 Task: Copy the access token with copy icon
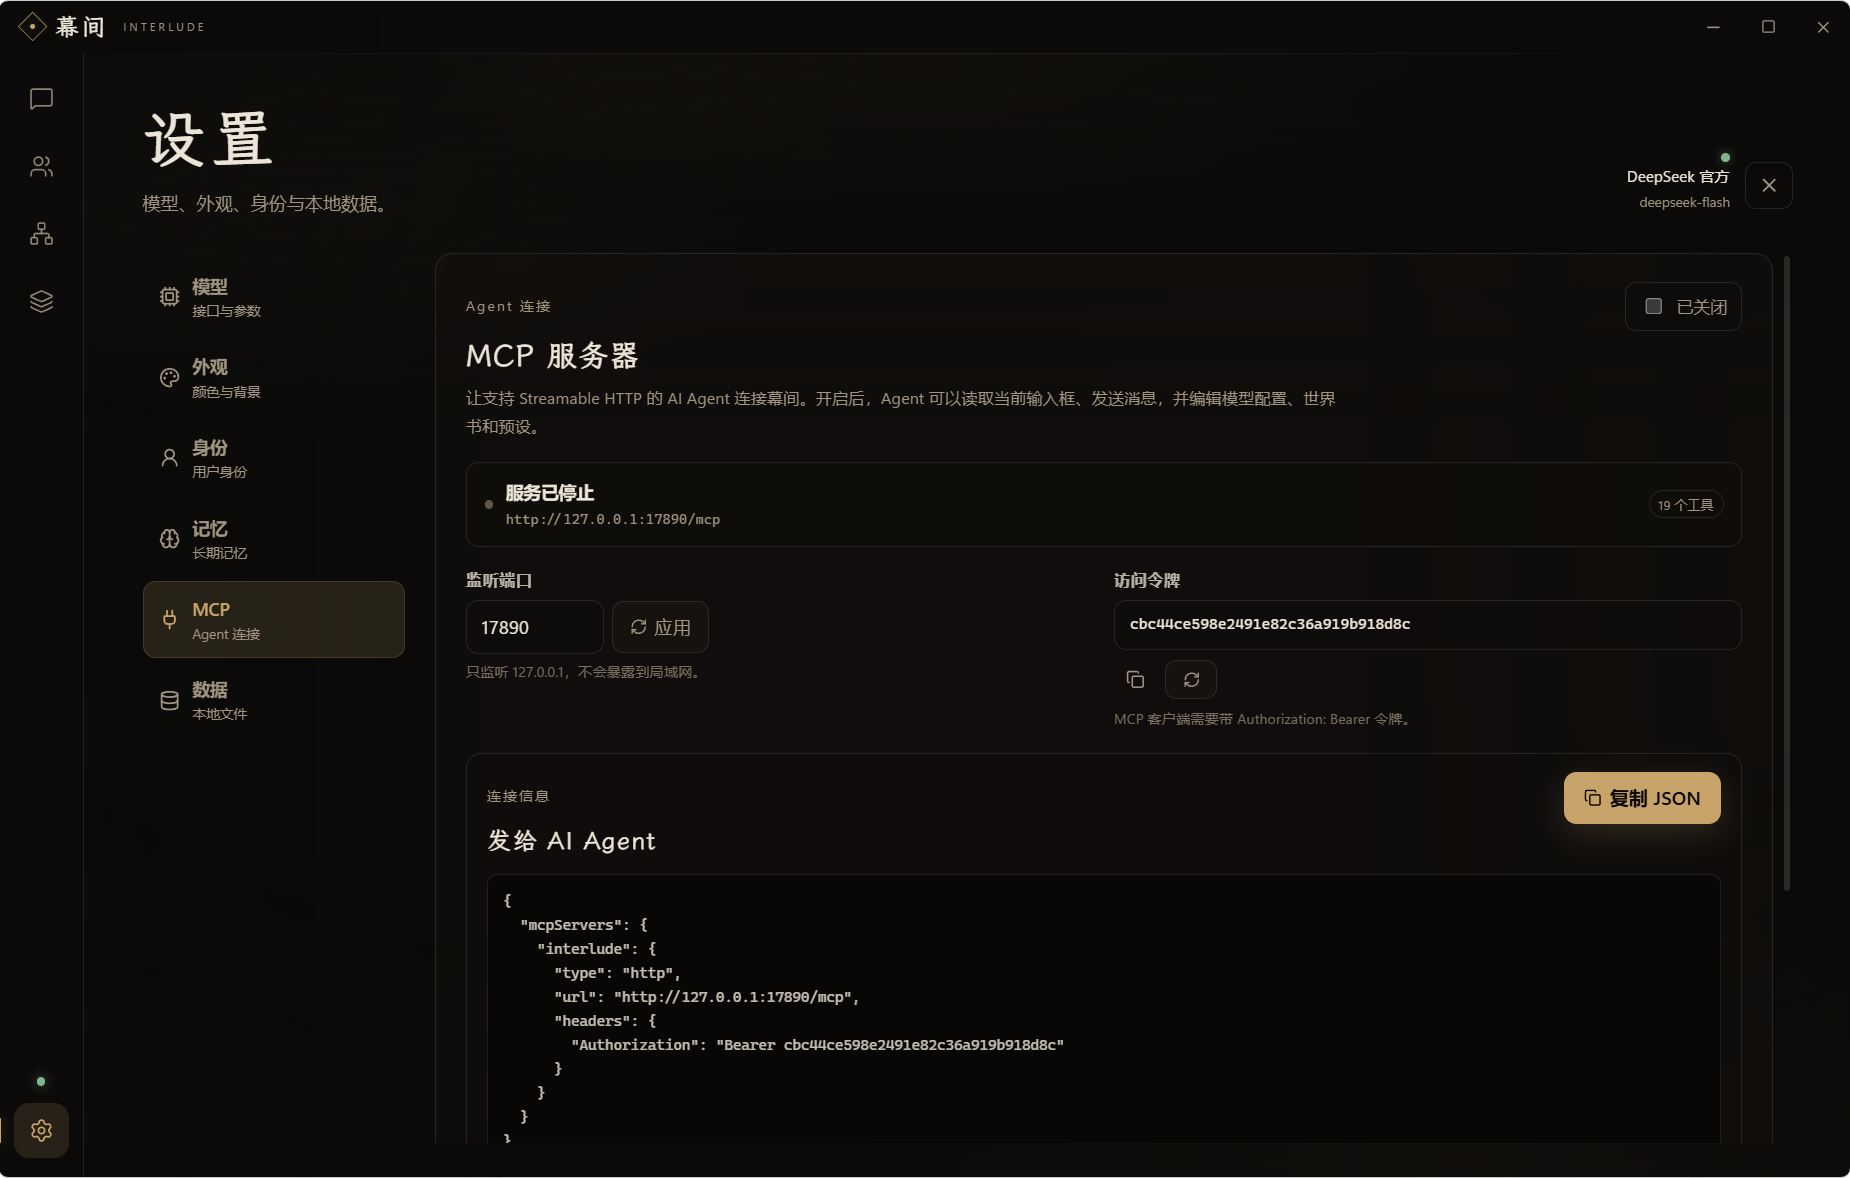(1135, 680)
